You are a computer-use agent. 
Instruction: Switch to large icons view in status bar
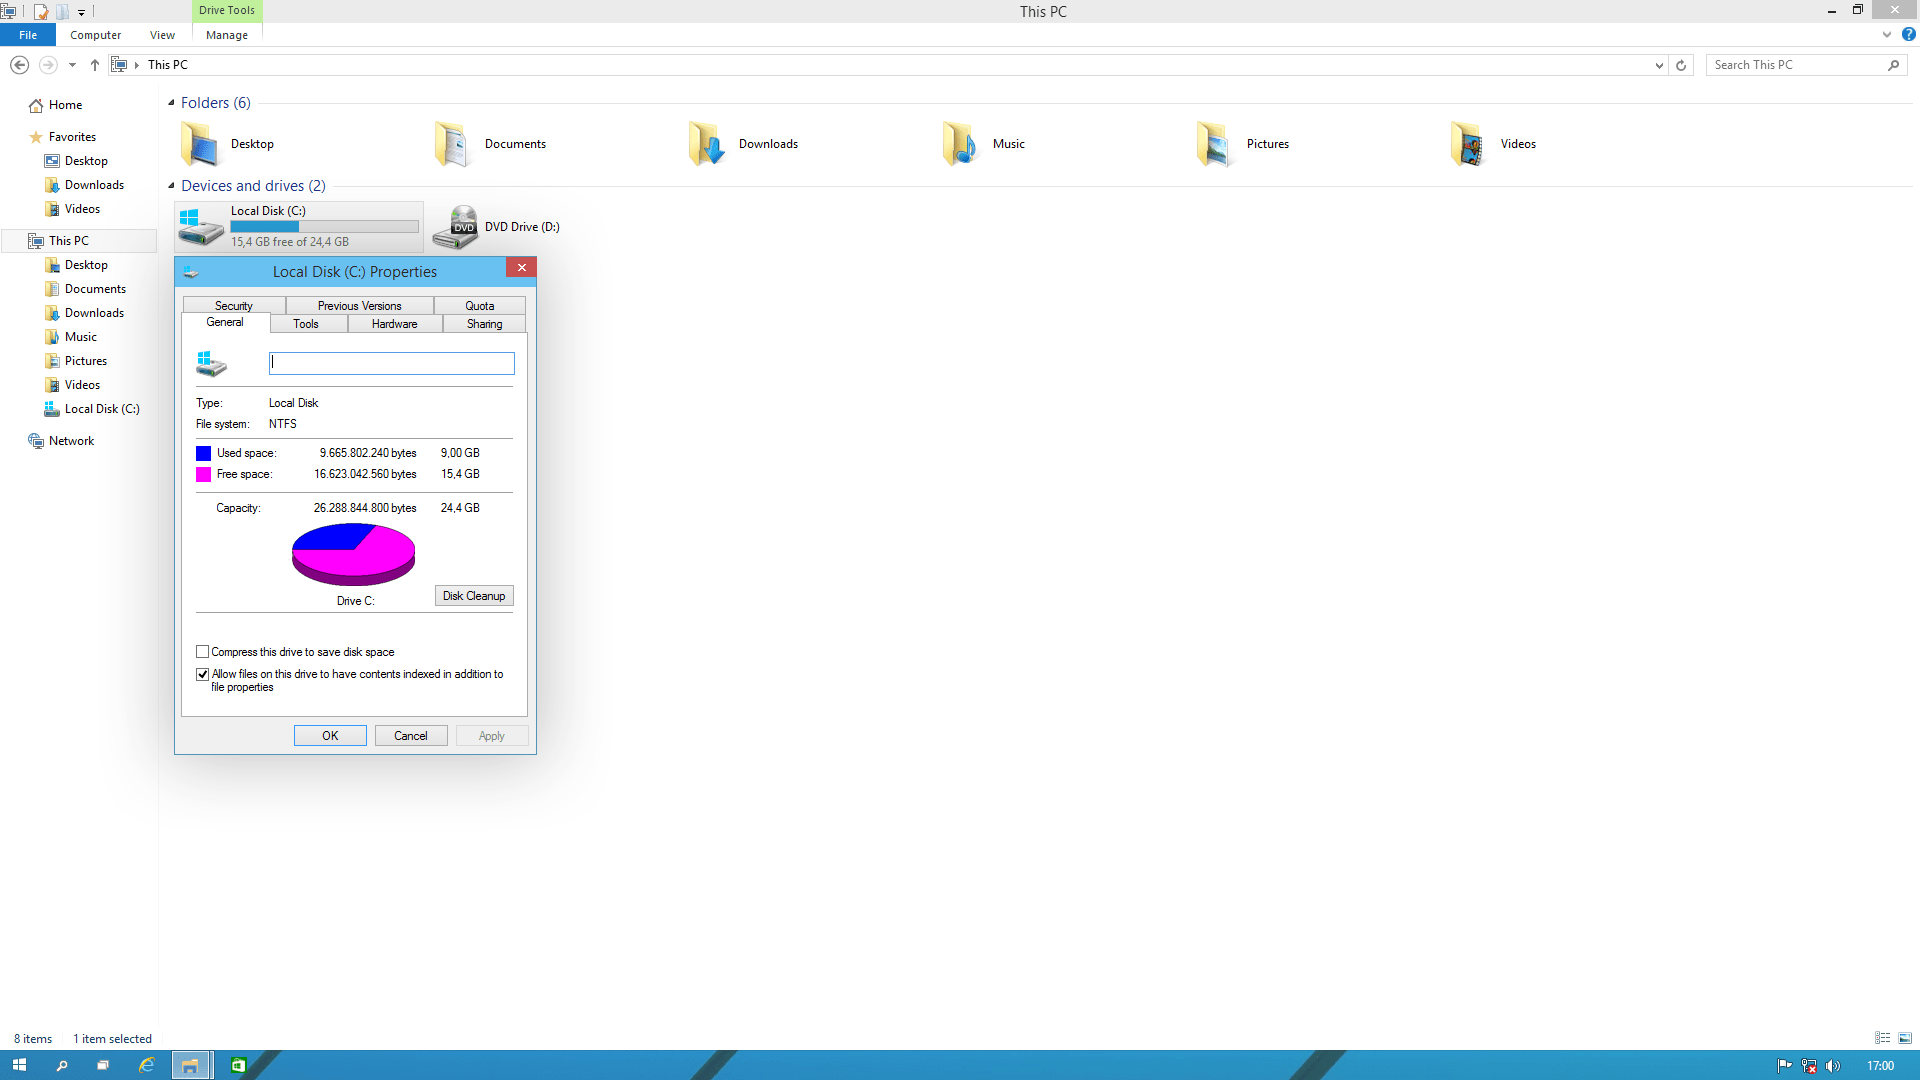click(x=1905, y=1038)
